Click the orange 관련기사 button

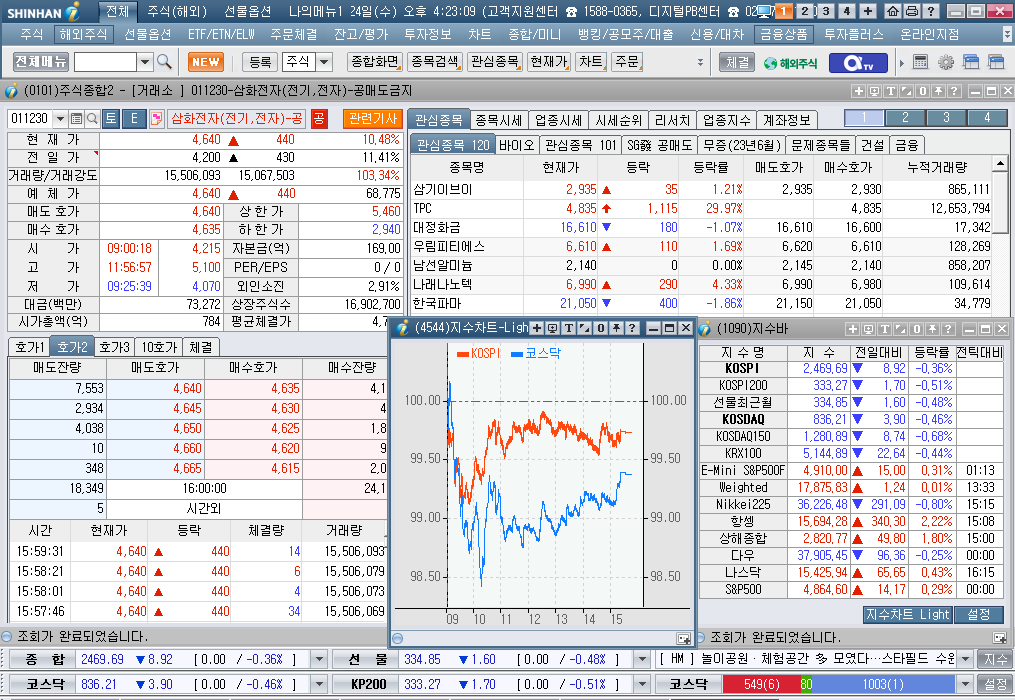click(x=372, y=119)
